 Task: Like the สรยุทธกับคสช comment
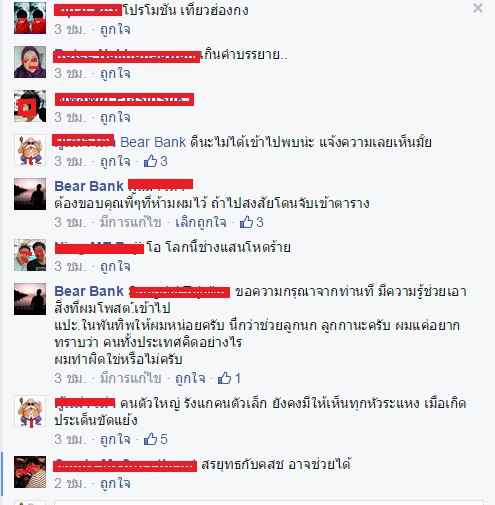pyautogui.click(x=115, y=483)
